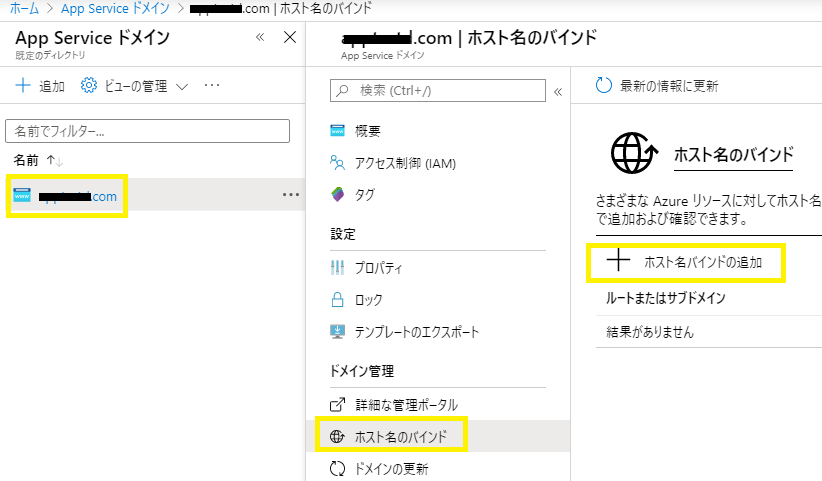Click the ホスト名のバインド globe menu icon

pos(337,436)
